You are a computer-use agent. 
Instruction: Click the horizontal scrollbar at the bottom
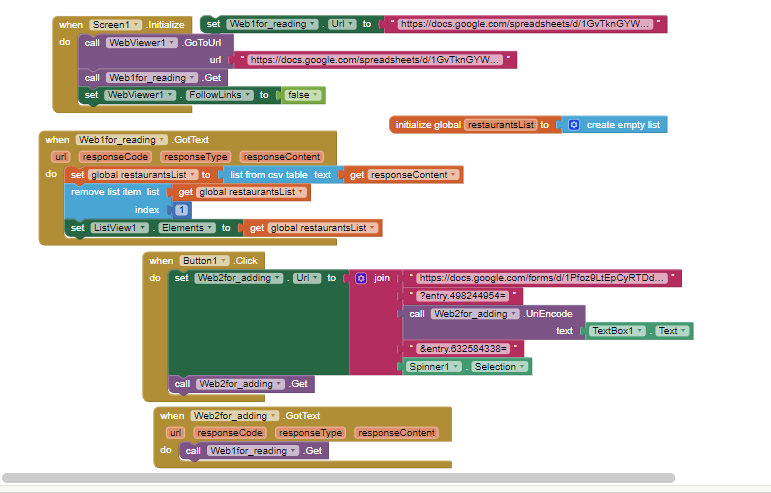pyautogui.click(x=338, y=478)
